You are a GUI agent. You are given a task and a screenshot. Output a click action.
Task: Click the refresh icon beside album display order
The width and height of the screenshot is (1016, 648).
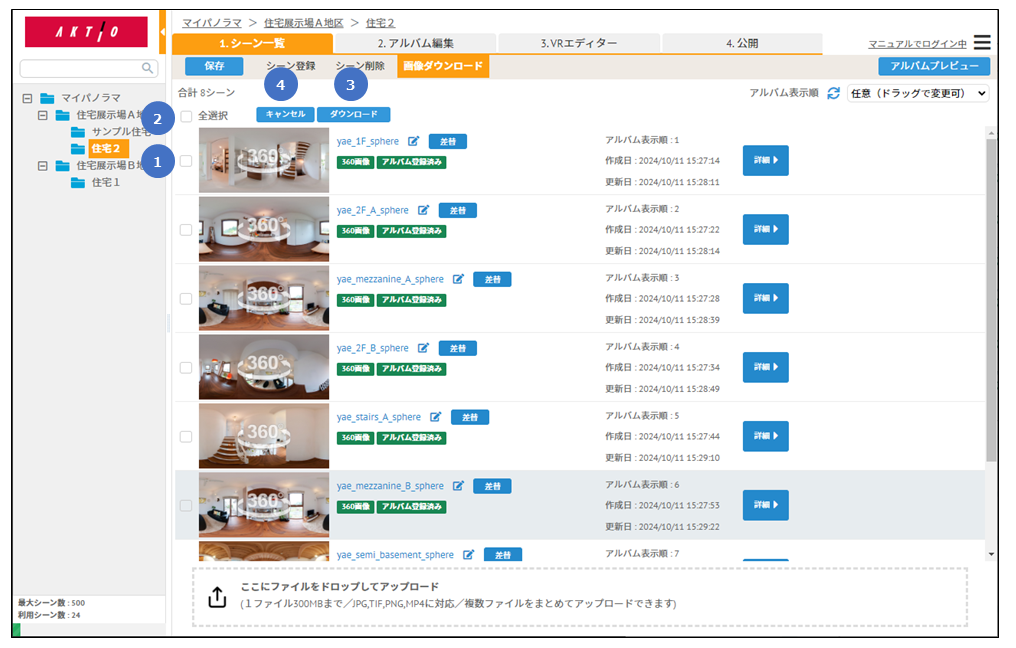(x=833, y=93)
